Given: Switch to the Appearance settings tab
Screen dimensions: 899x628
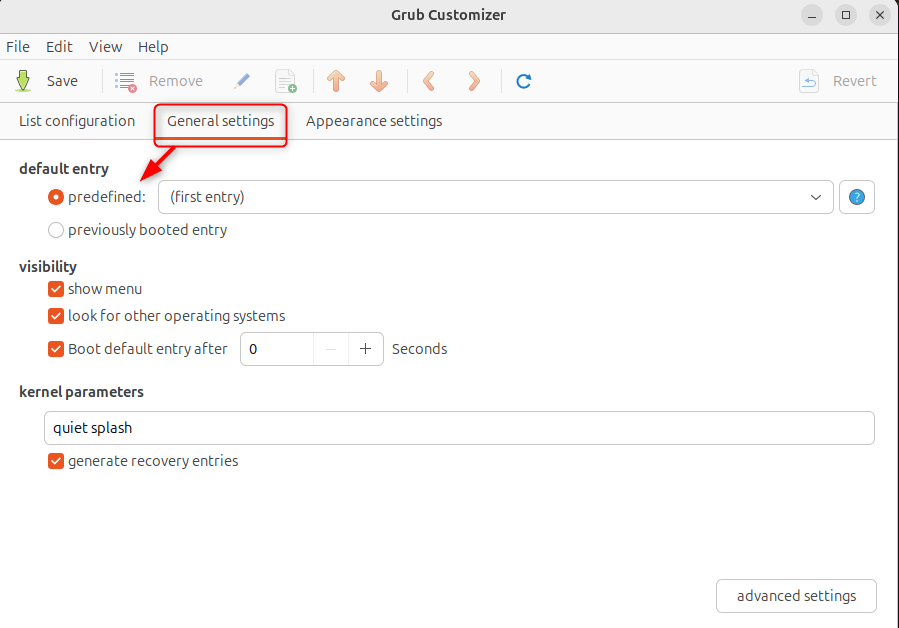Looking at the screenshot, I should 374,121.
